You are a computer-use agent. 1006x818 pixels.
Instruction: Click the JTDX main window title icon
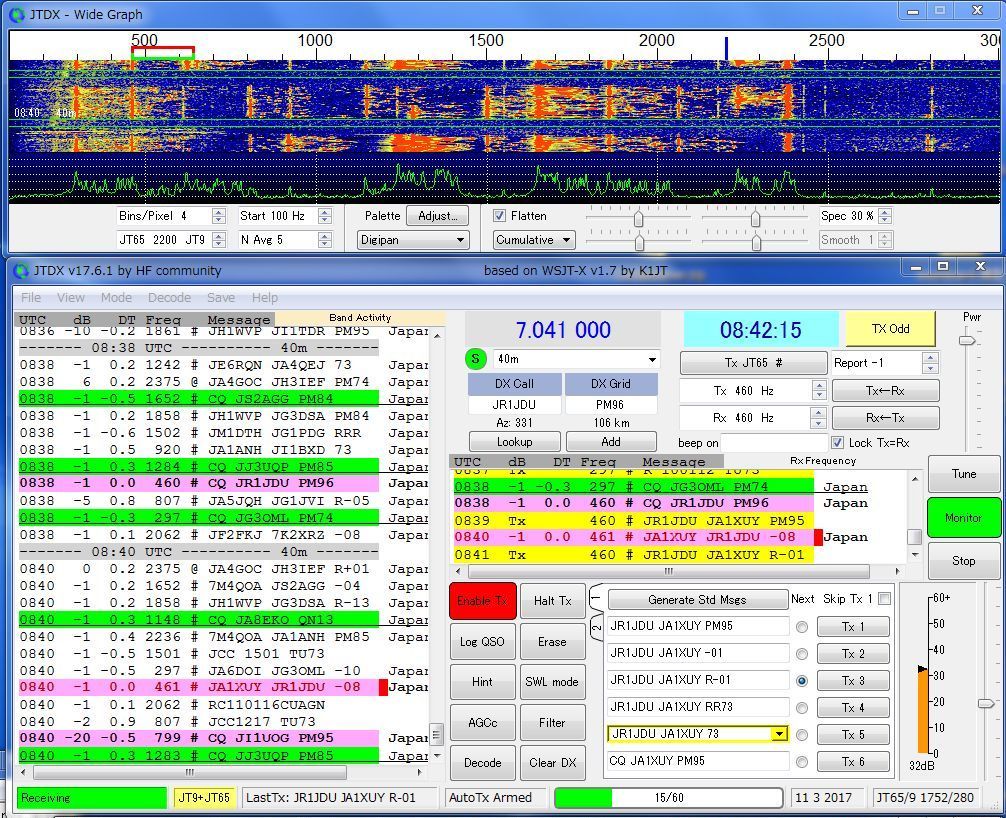(21, 270)
